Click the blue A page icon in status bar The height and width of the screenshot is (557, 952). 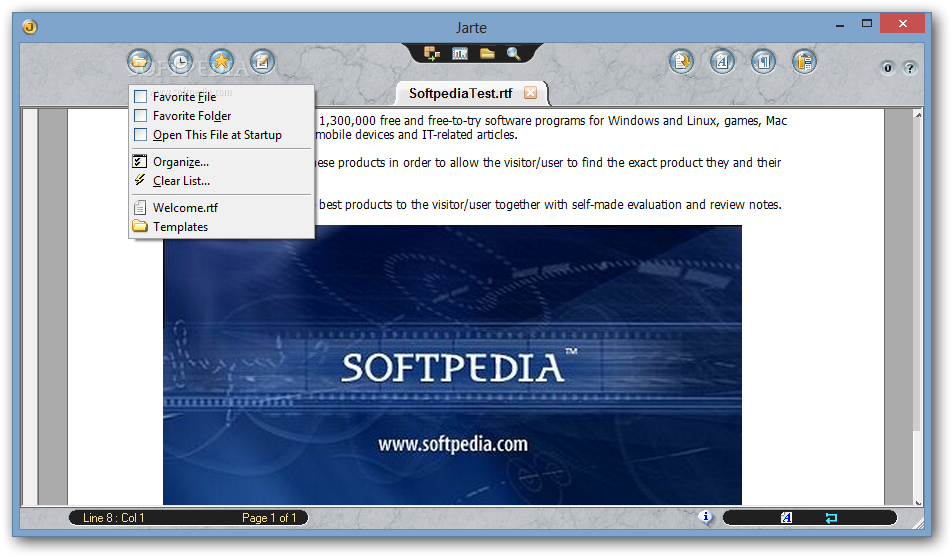coord(786,518)
